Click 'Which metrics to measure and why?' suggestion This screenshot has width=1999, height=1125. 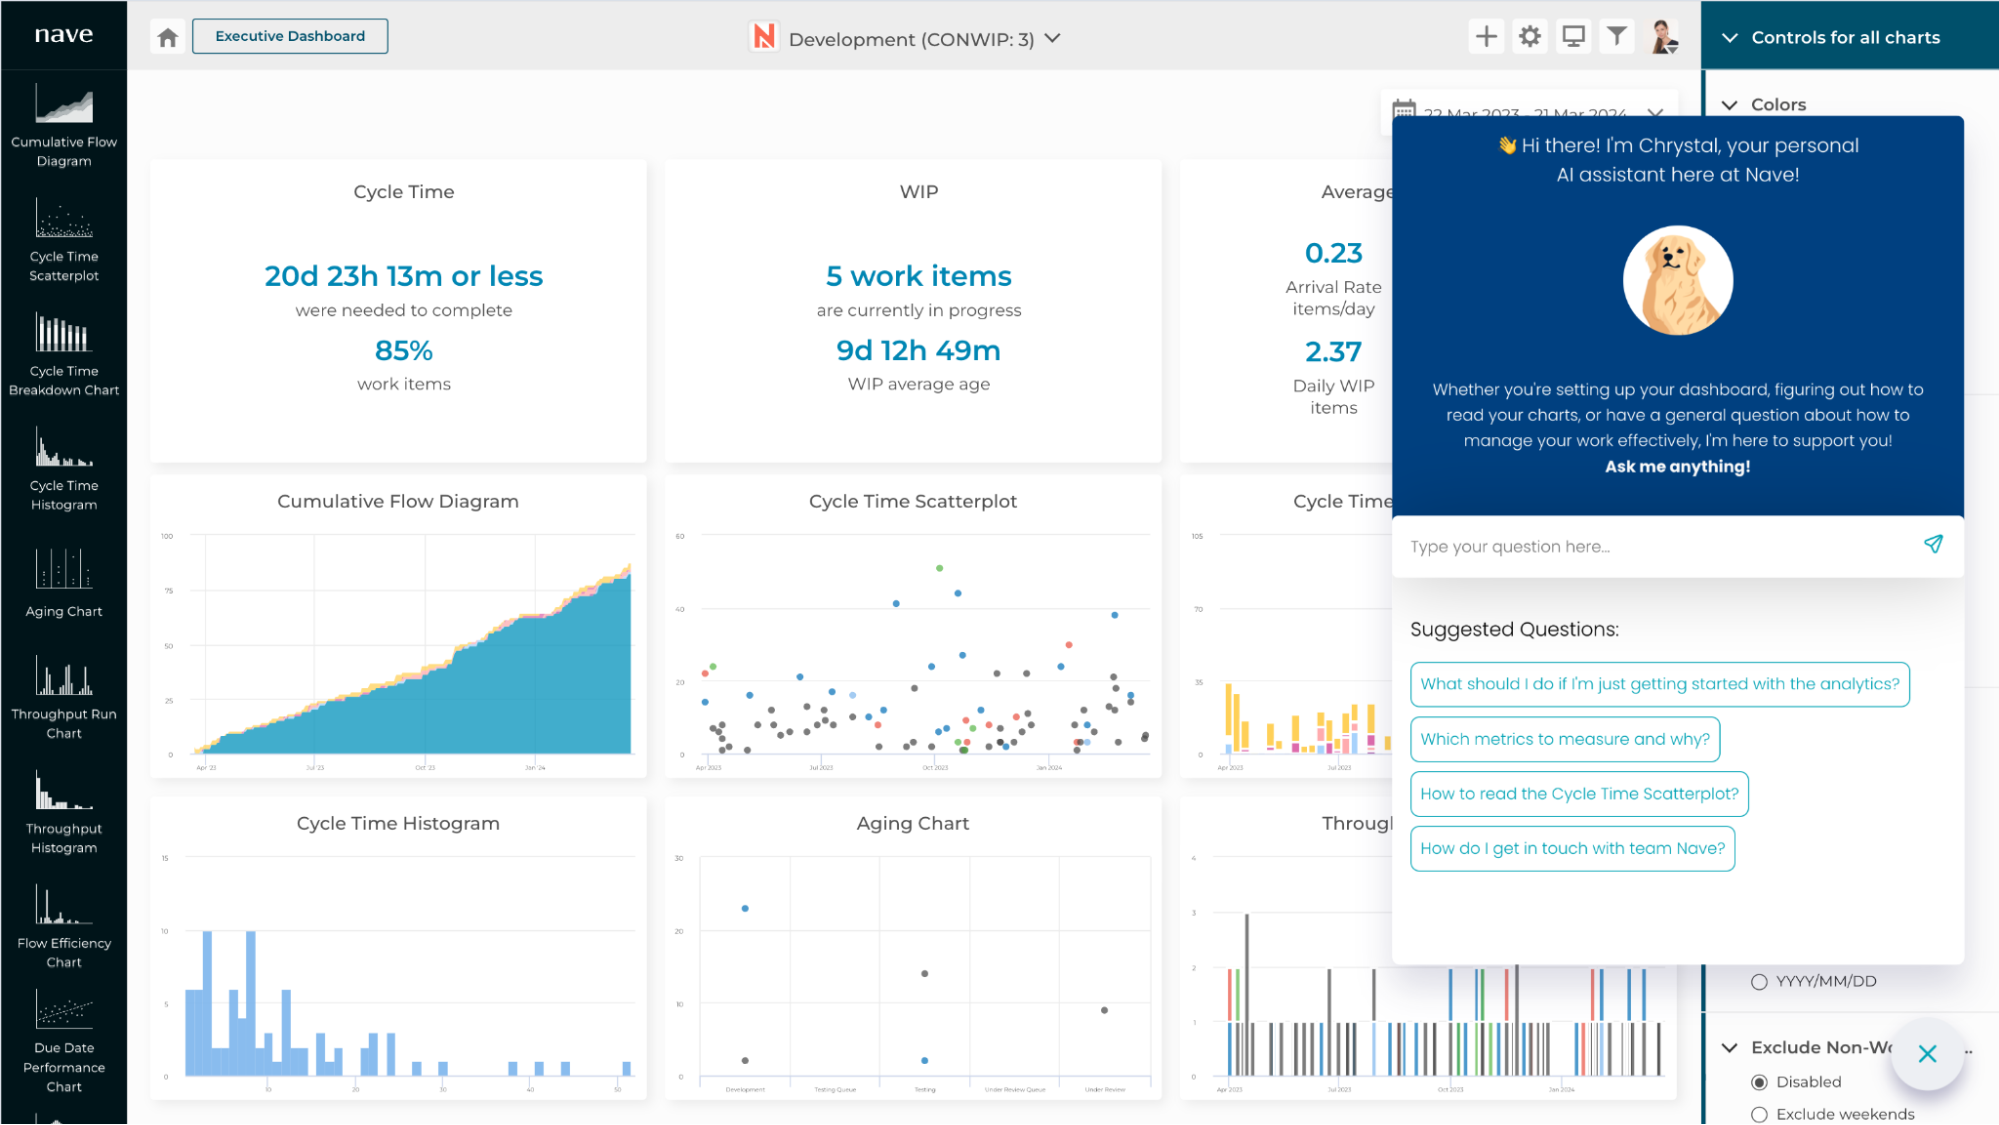coord(1564,739)
